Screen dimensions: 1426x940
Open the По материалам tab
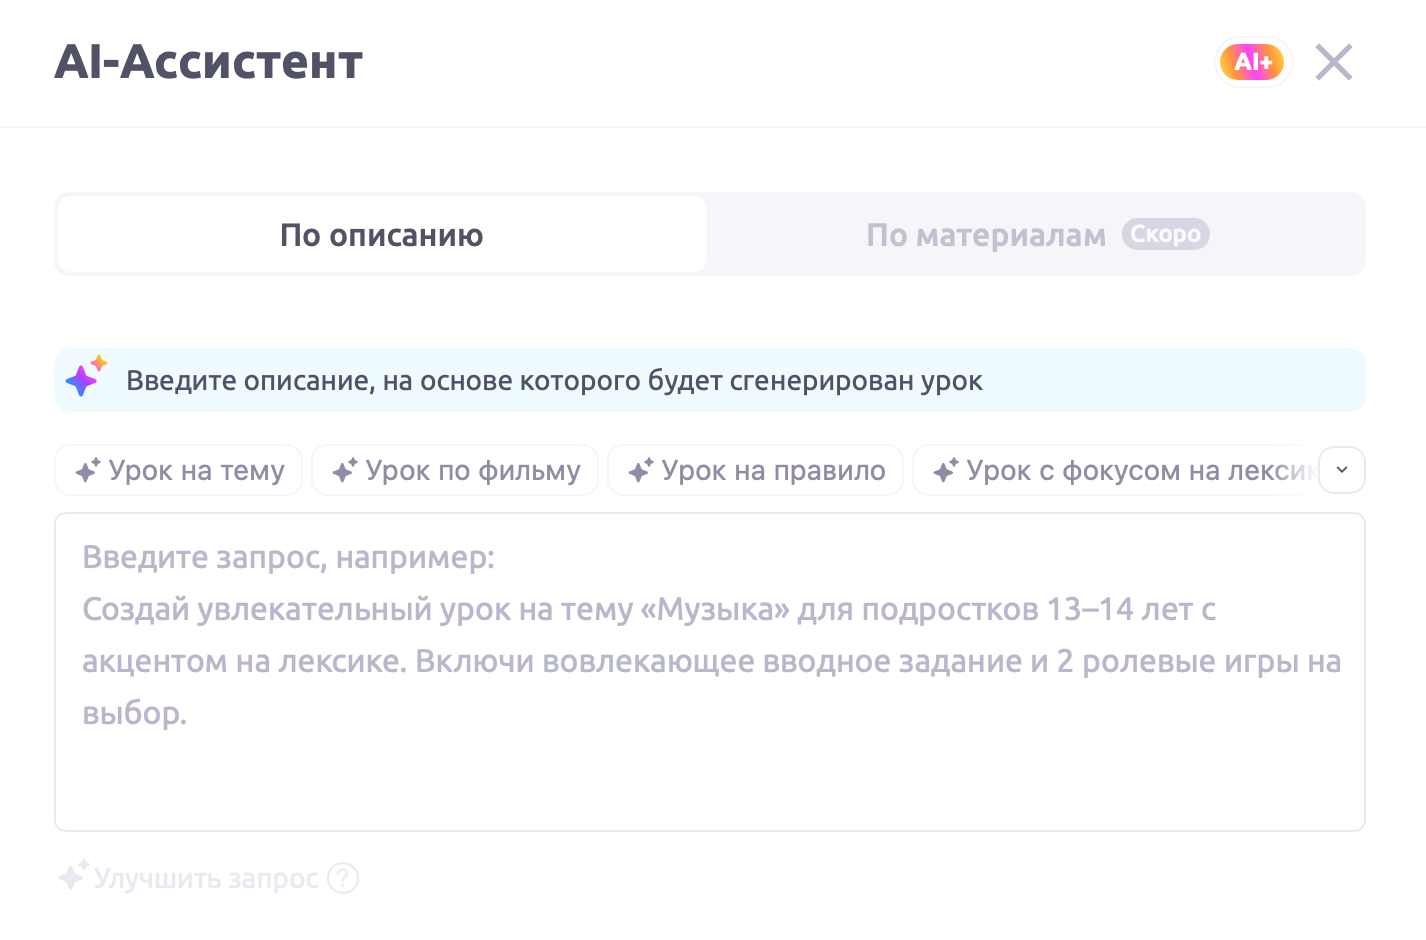point(986,235)
